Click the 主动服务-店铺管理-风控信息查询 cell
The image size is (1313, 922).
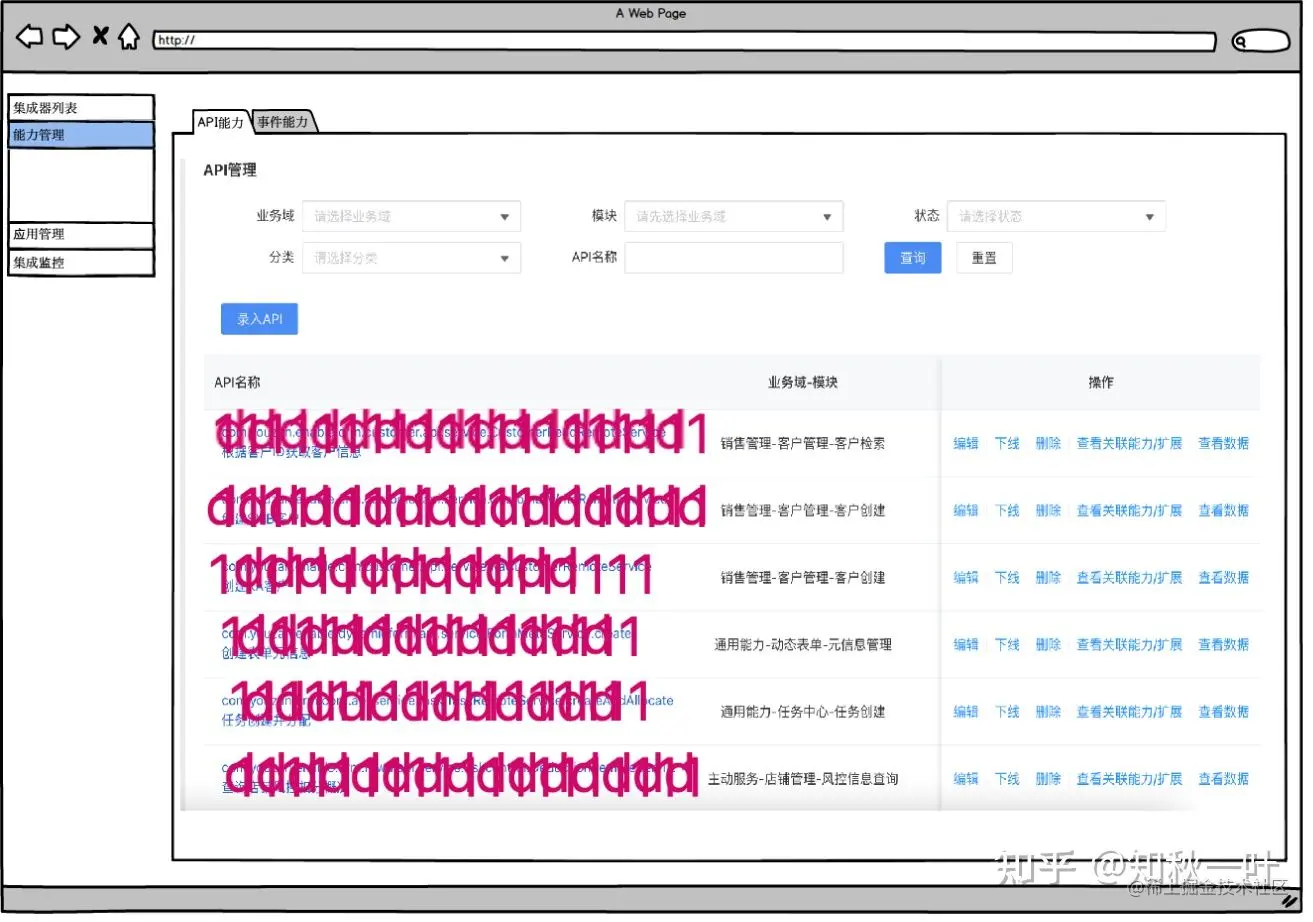tap(803, 779)
